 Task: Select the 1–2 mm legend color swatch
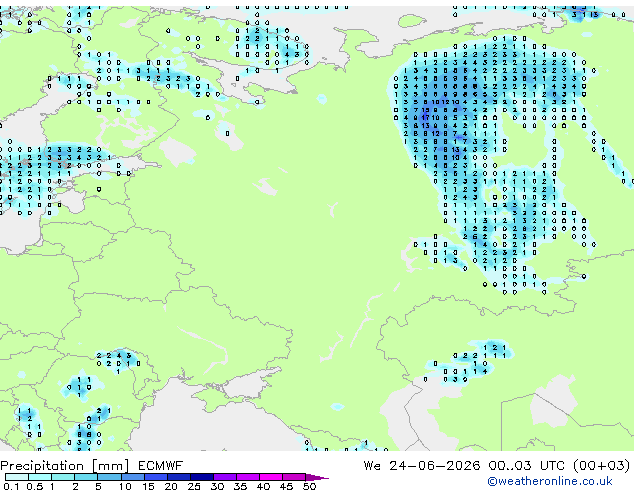[x=63, y=477]
